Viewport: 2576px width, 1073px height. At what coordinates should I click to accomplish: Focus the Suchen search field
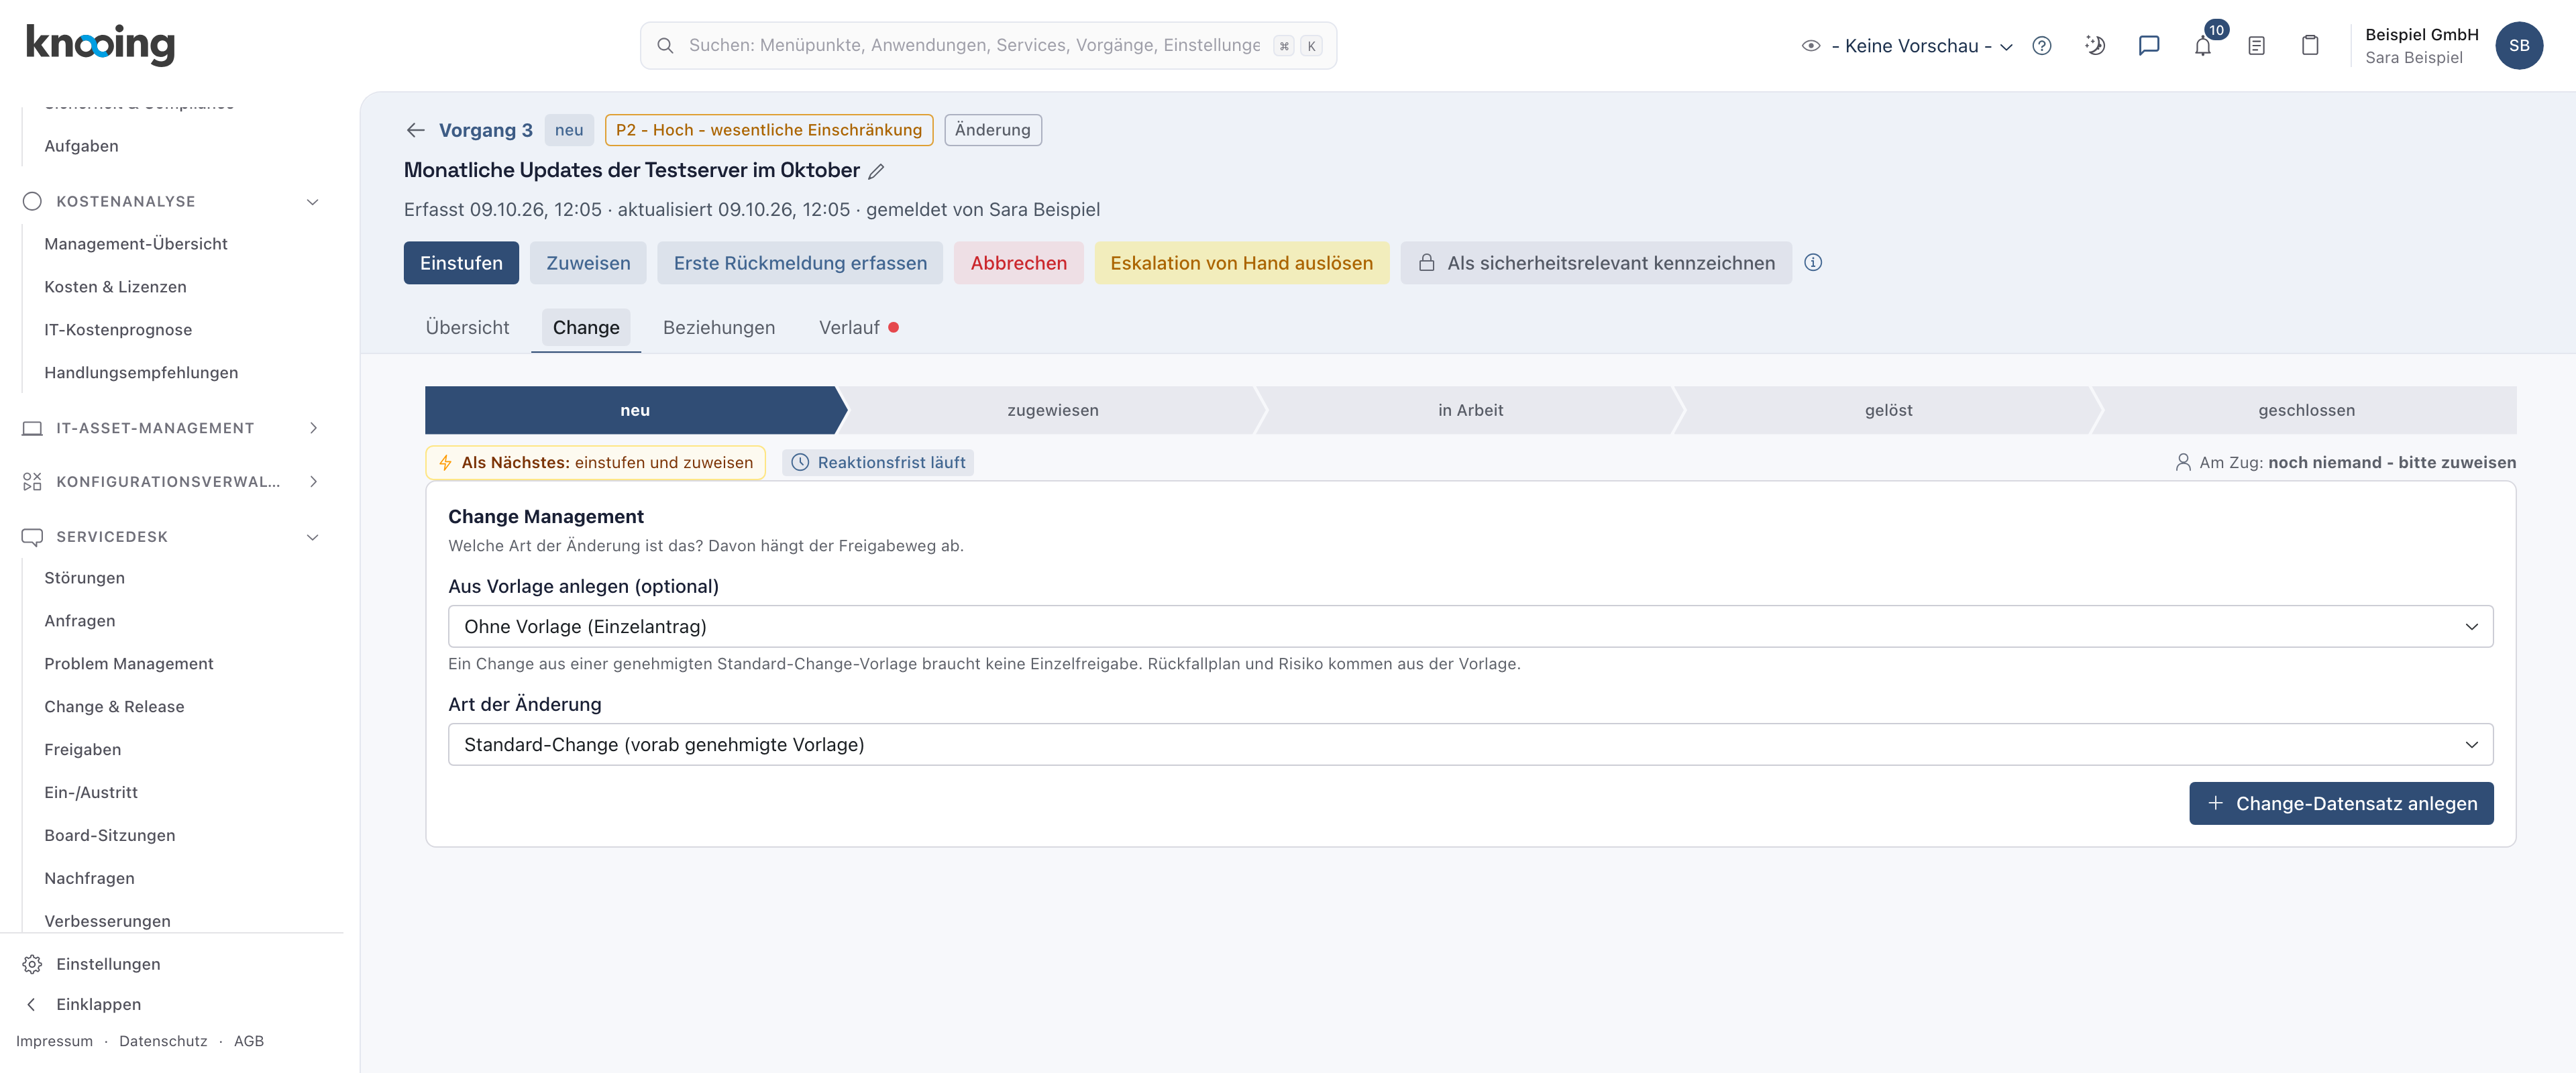point(988,46)
